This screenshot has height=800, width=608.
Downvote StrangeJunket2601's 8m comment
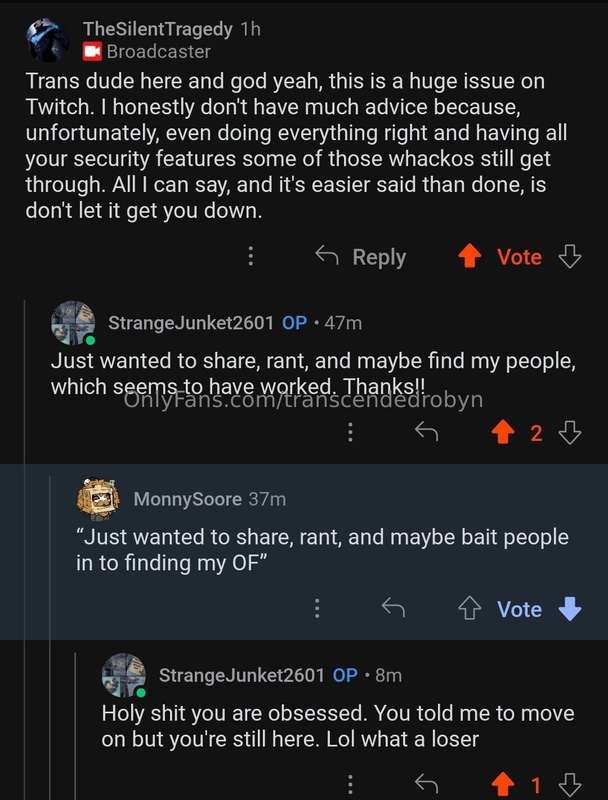pyautogui.click(x=570, y=784)
